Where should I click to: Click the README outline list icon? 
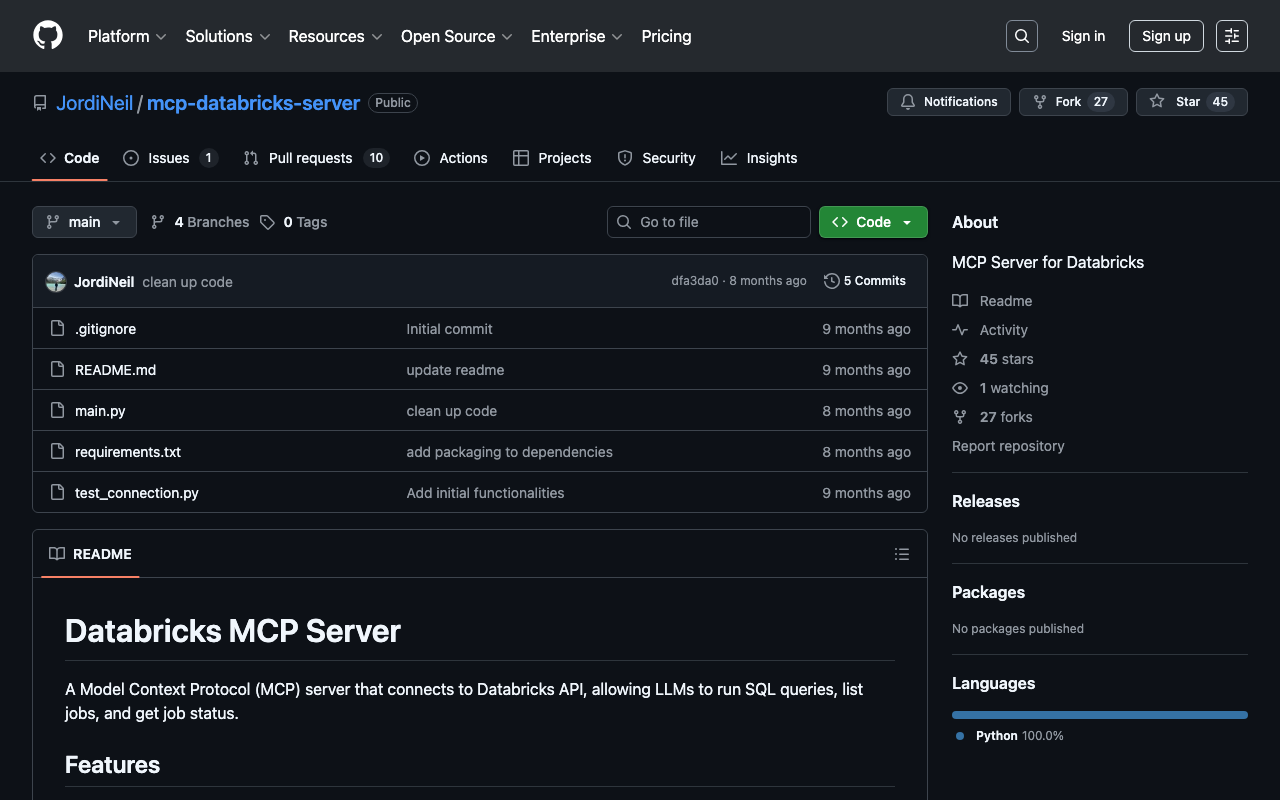[901, 554]
